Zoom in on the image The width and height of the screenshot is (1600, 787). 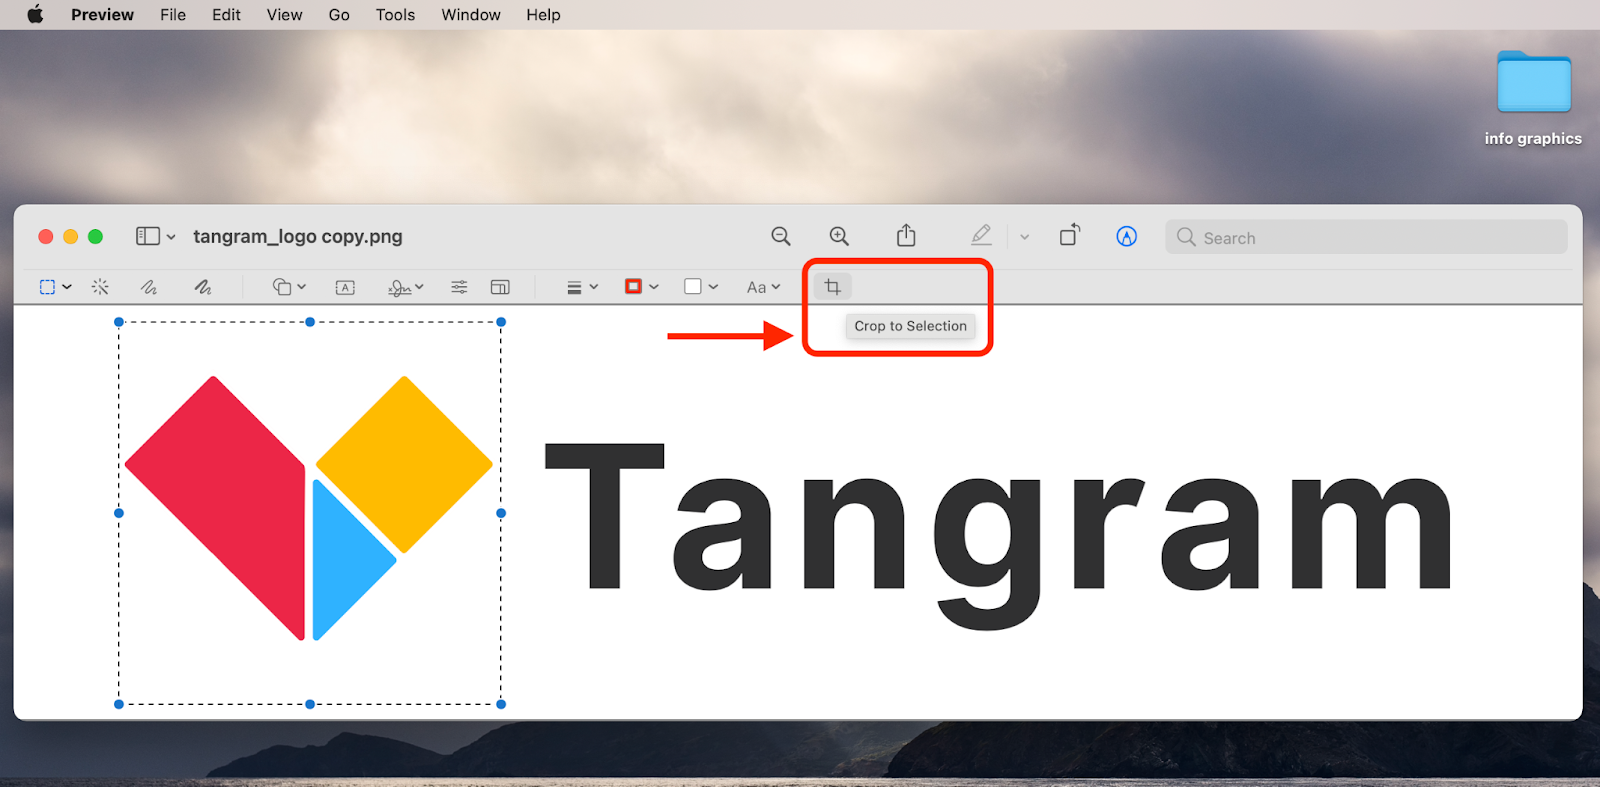839,236
